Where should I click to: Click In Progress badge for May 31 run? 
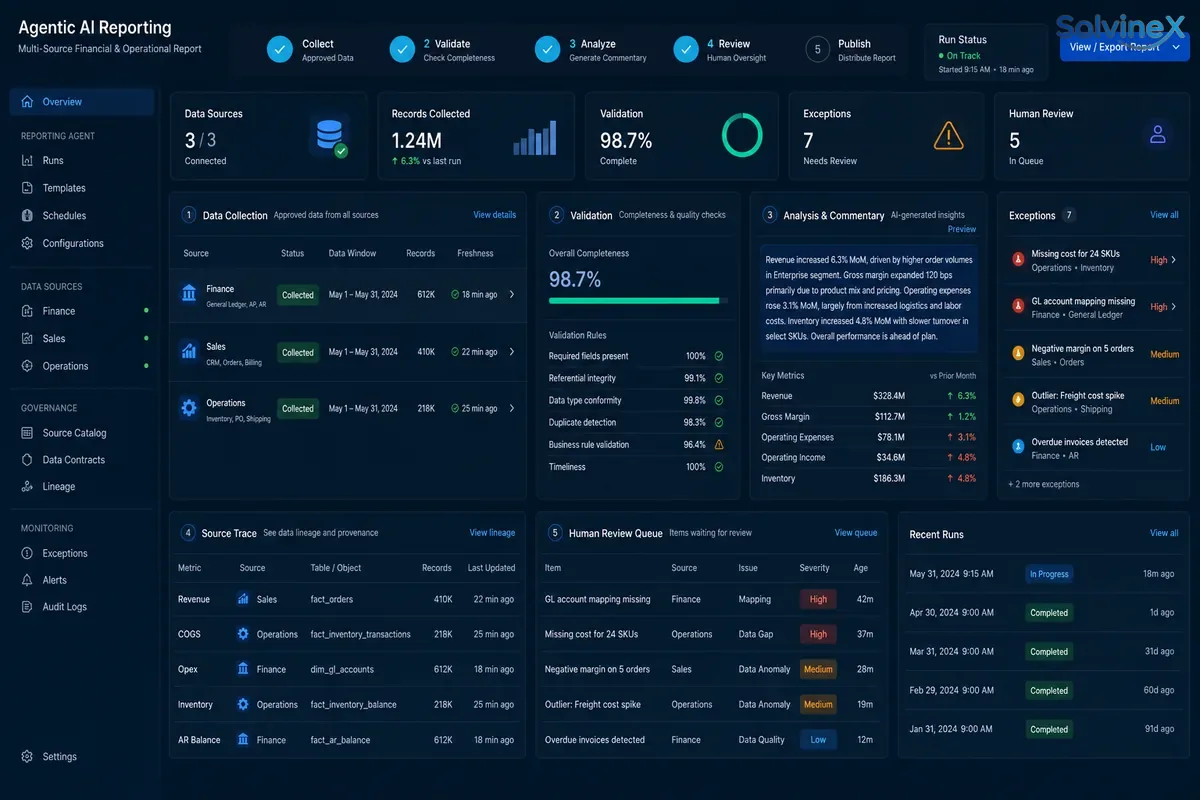(1049, 574)
